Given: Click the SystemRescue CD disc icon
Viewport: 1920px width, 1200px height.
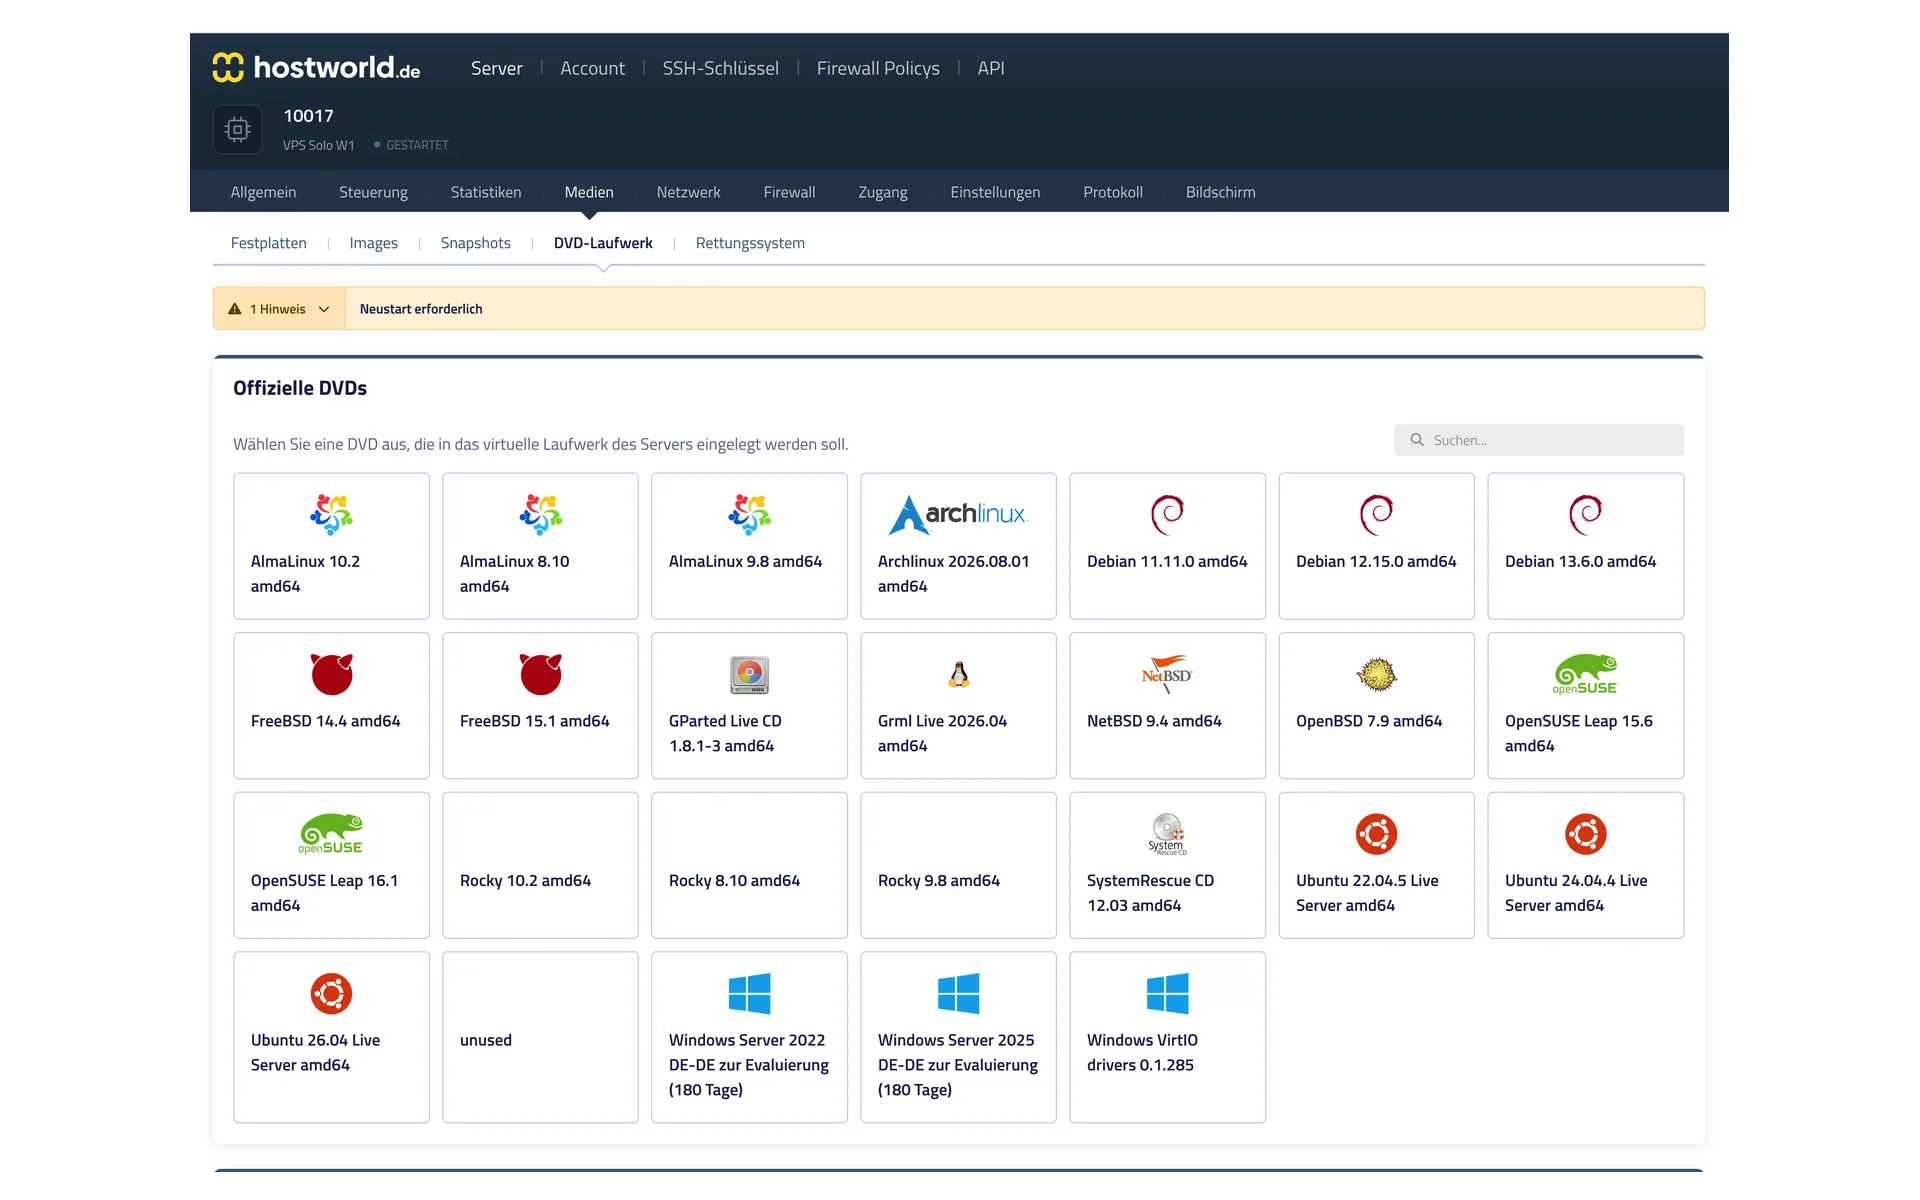Looking at the screenshot, I should [1167, 834].
